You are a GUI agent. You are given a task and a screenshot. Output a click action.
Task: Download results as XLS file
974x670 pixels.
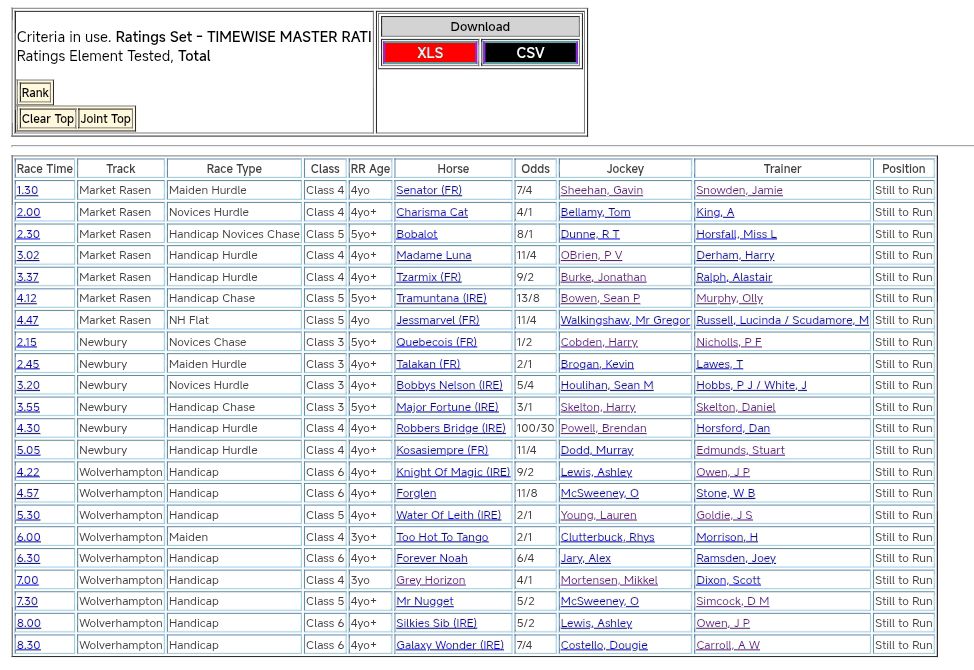coord(430,53)
